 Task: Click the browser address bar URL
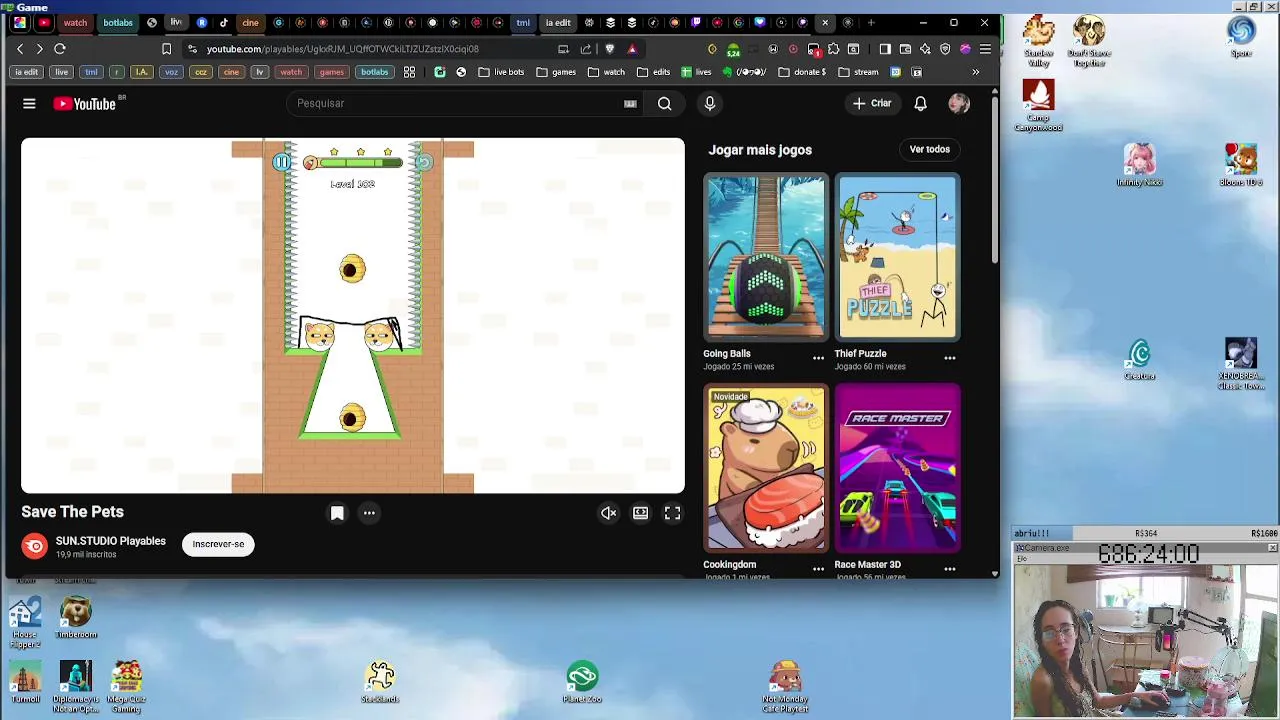(343, 48)
